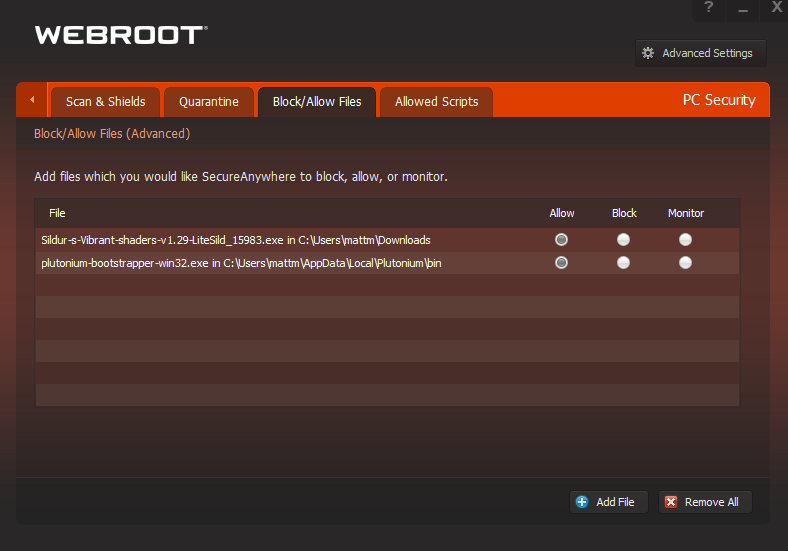Minimize the Webroot window
This screenshot has height=551, width=788.
(x=743, y=9)
